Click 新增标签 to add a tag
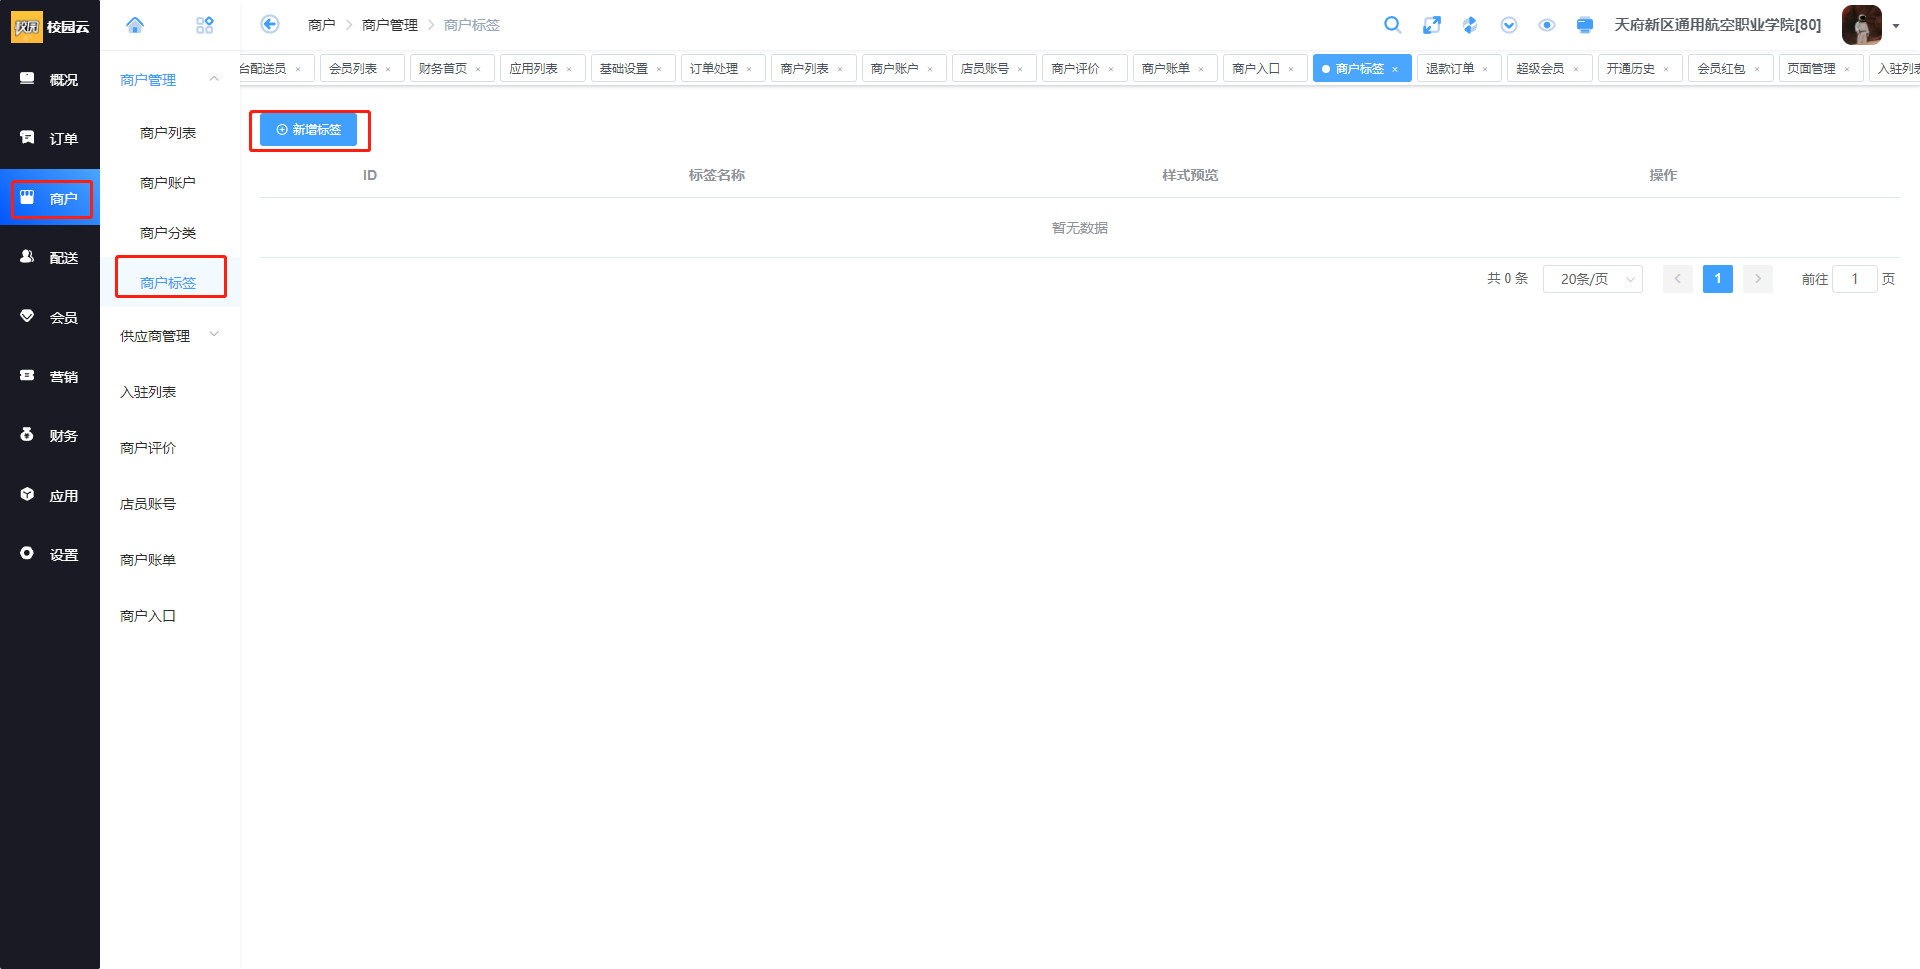 point(308,130)
